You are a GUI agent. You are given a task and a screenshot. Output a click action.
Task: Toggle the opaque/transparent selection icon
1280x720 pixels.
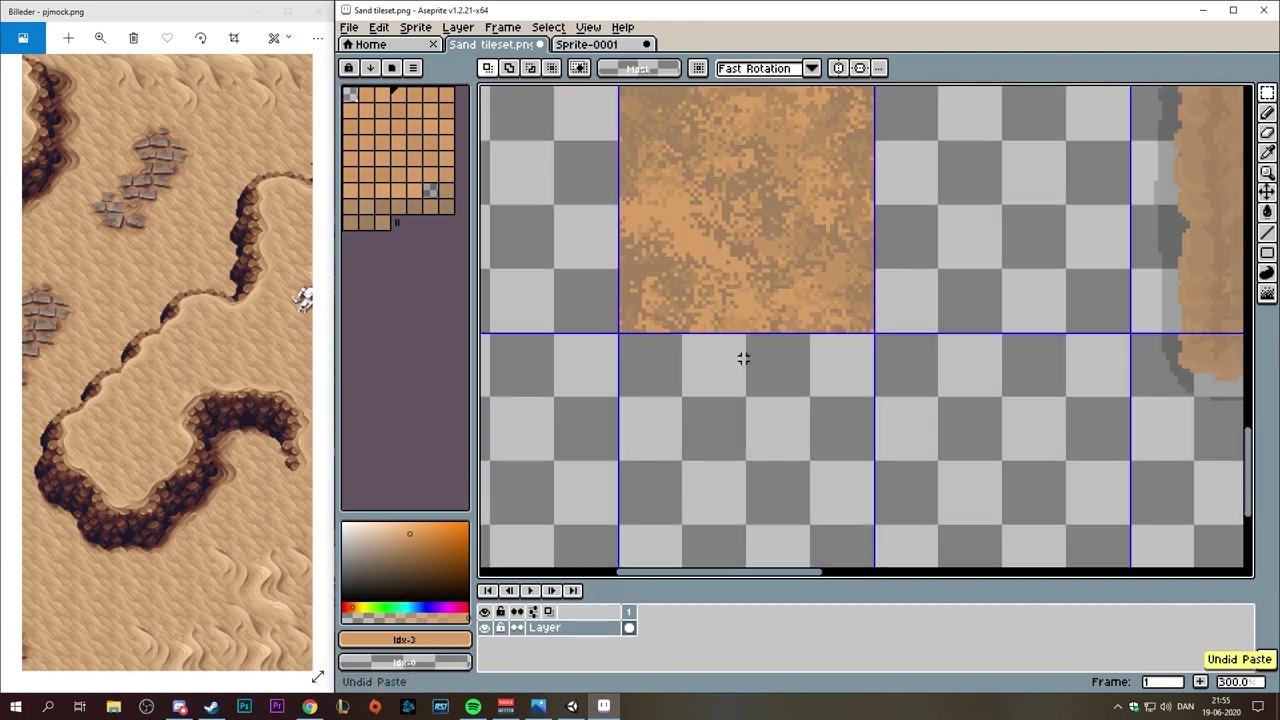pyautogui.click(x=579, y=68)
